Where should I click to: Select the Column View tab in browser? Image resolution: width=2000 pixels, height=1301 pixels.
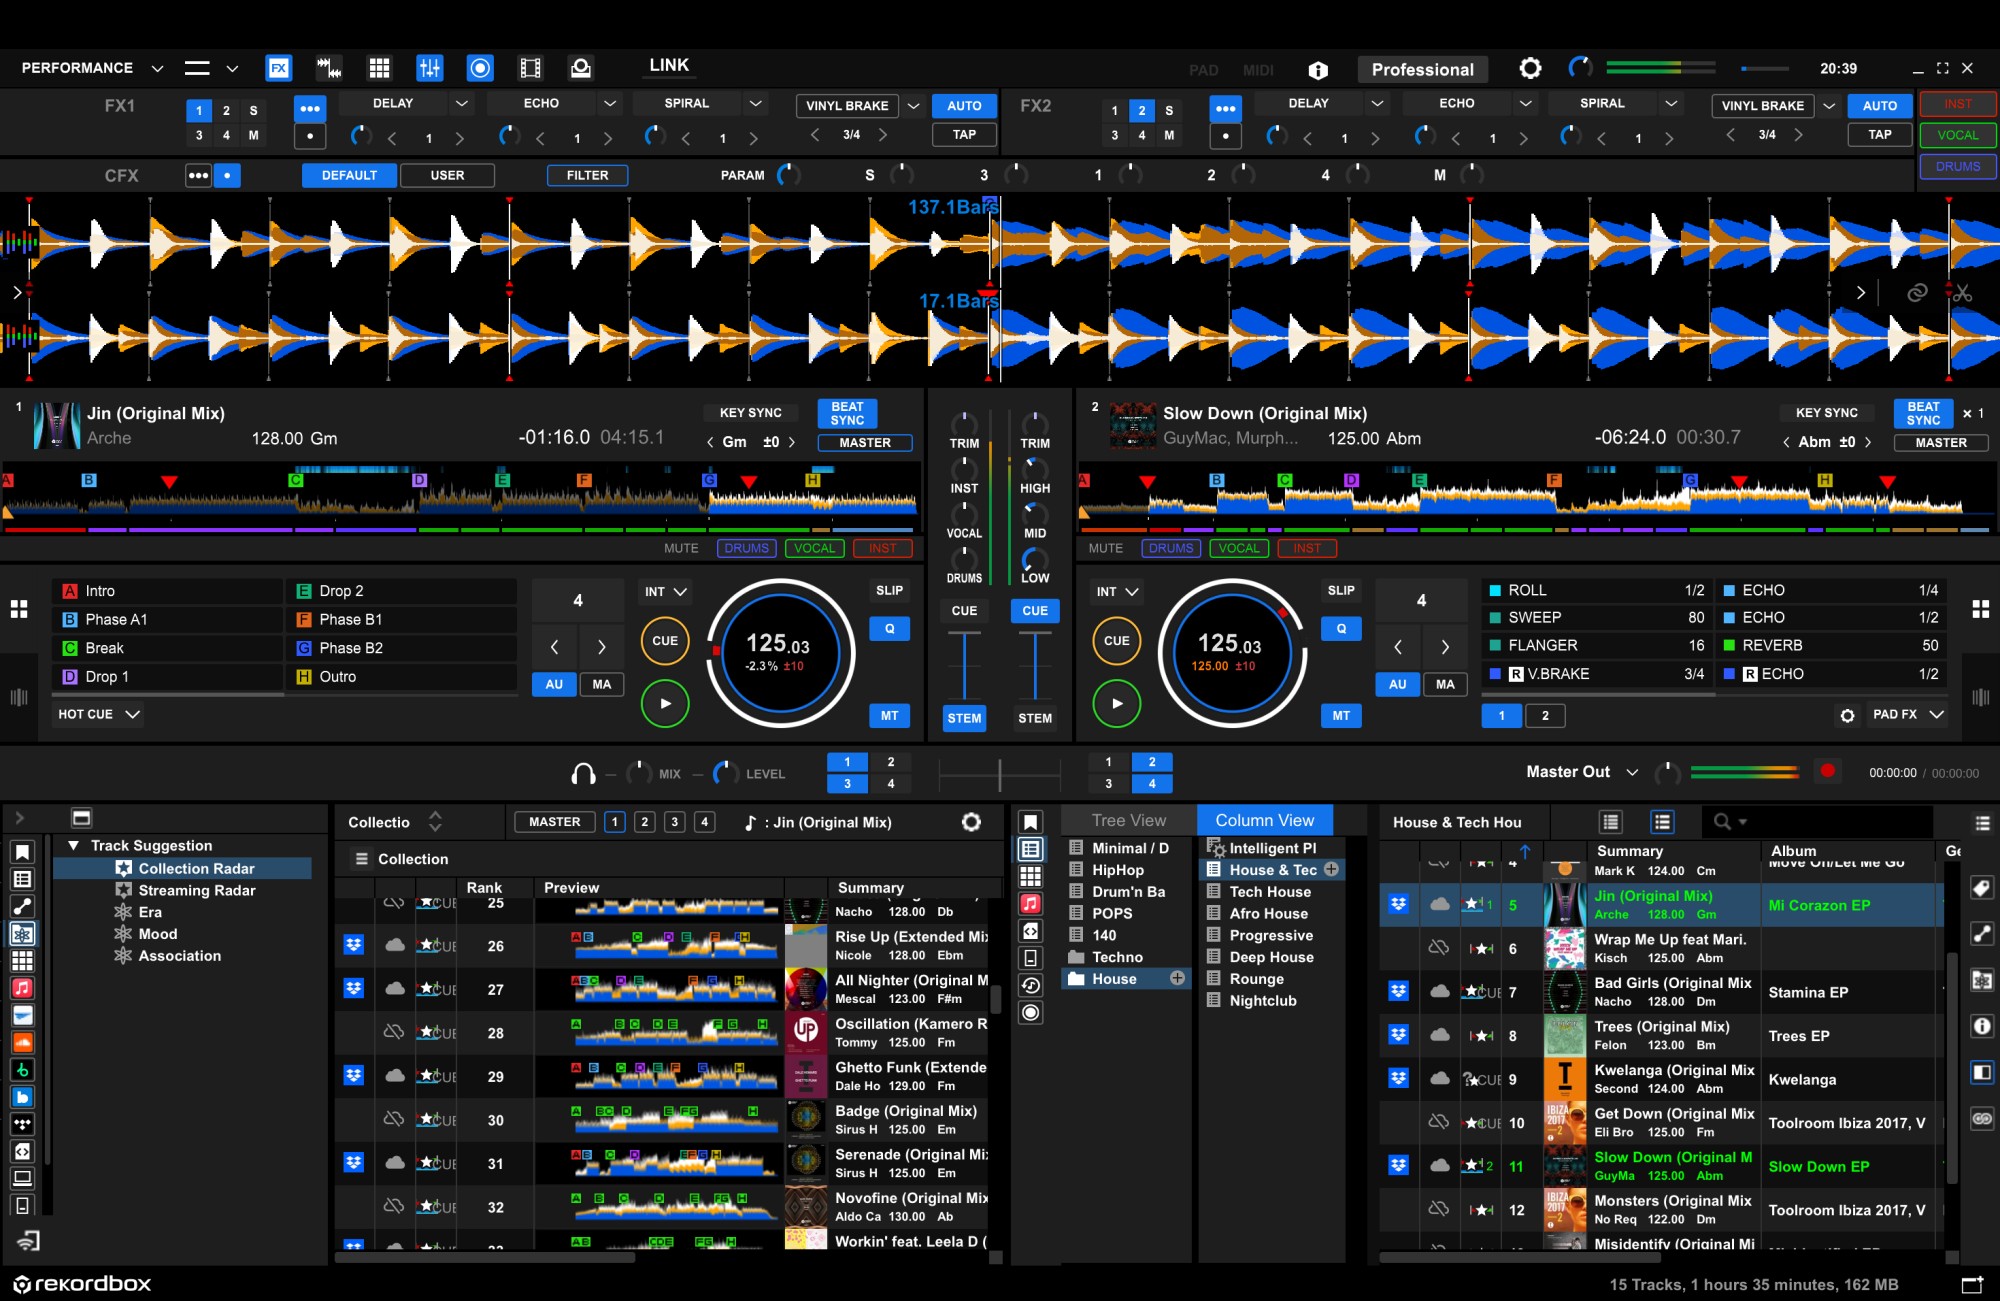[x=1262, y=823]
